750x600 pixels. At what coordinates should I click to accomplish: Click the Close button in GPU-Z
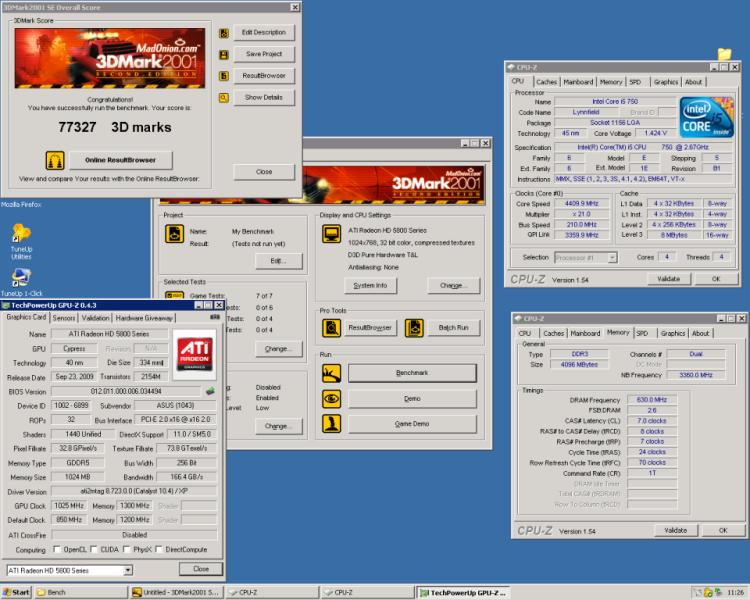(x=201, y=569)
